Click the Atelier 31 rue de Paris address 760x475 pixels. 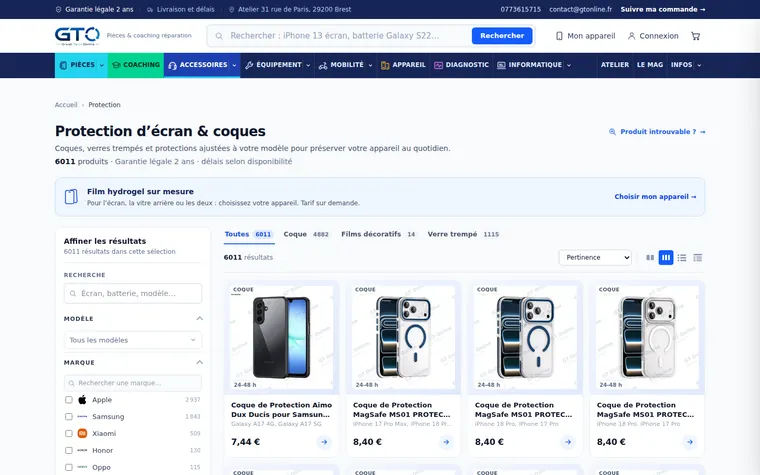coord(290,9)
